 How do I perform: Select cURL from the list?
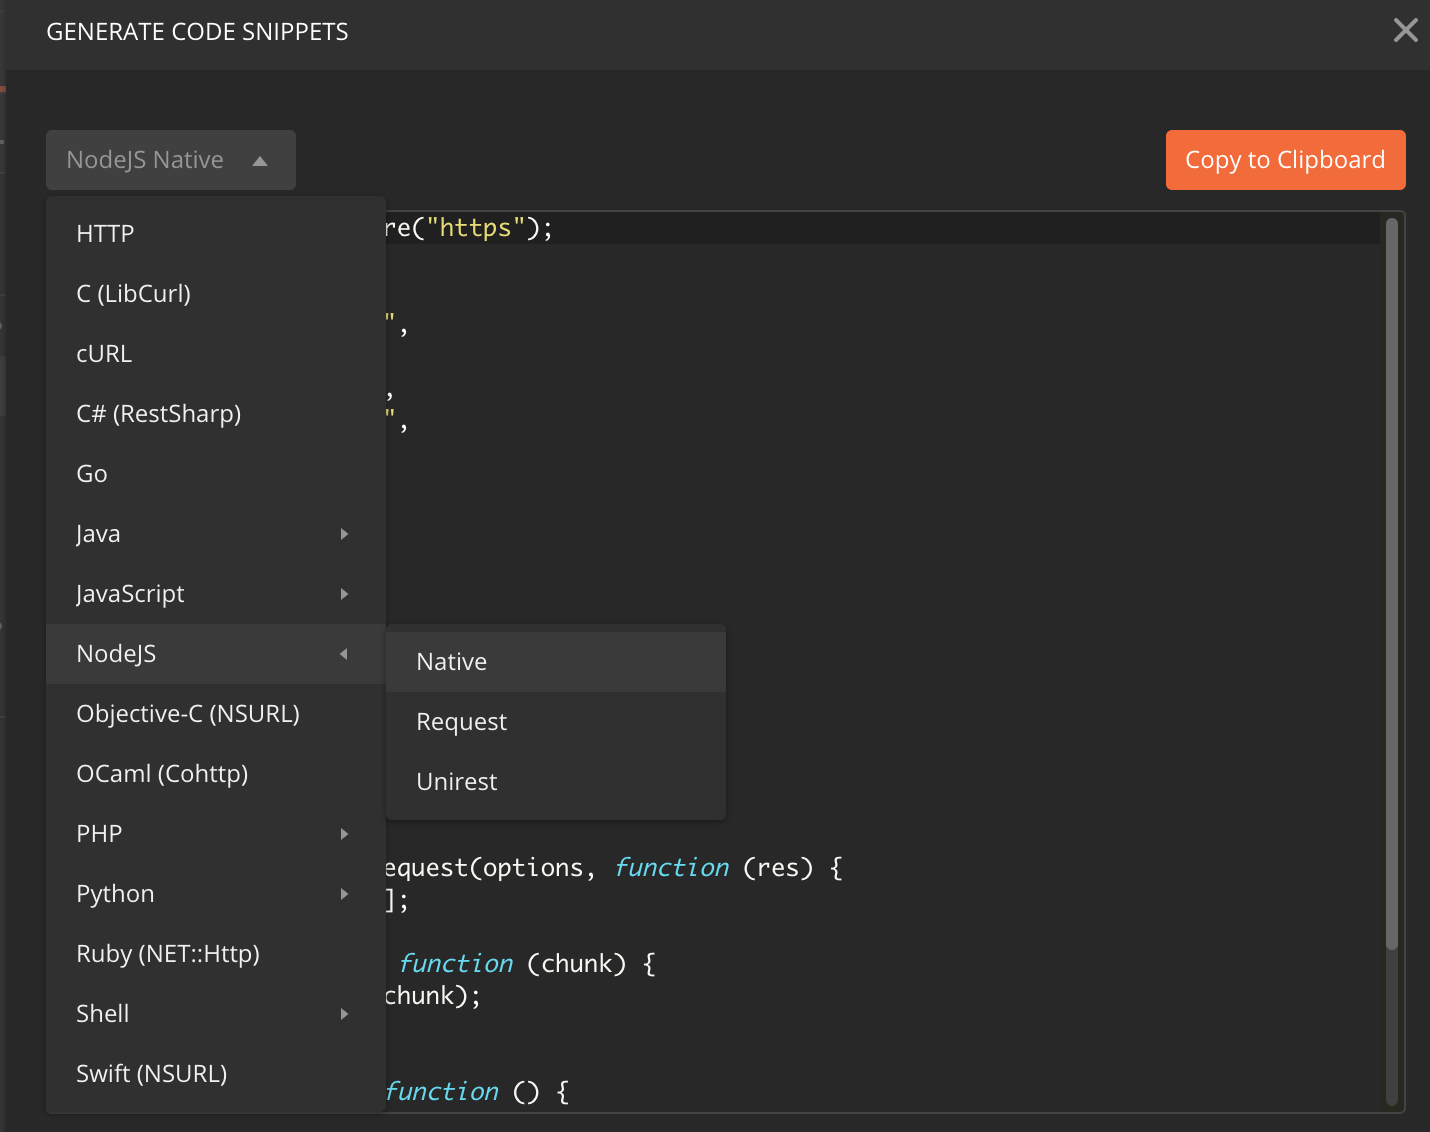click(x=216, y=354)
